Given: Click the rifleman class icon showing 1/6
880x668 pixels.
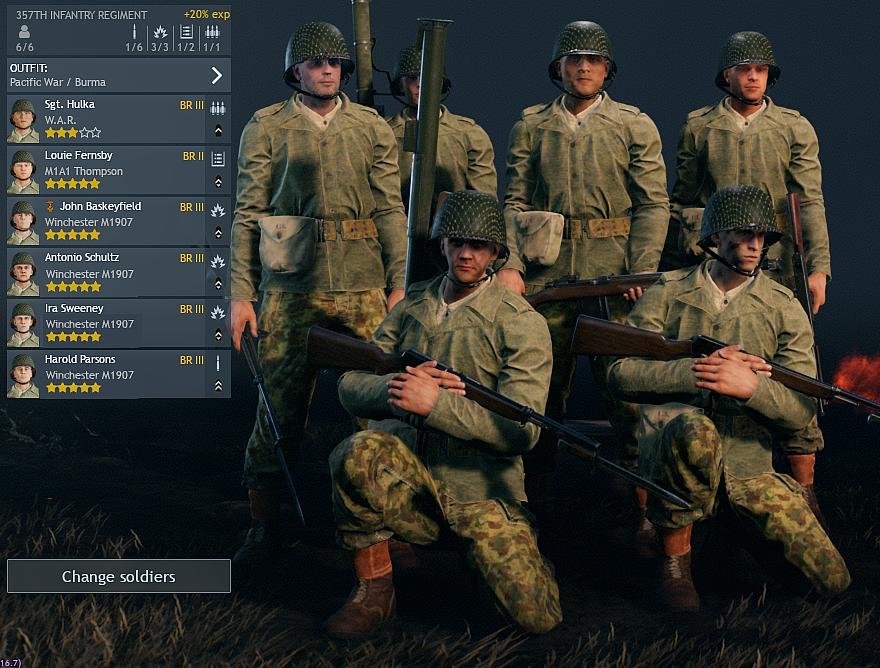Looking at the screenshot, I should click(x=134, y=32).
